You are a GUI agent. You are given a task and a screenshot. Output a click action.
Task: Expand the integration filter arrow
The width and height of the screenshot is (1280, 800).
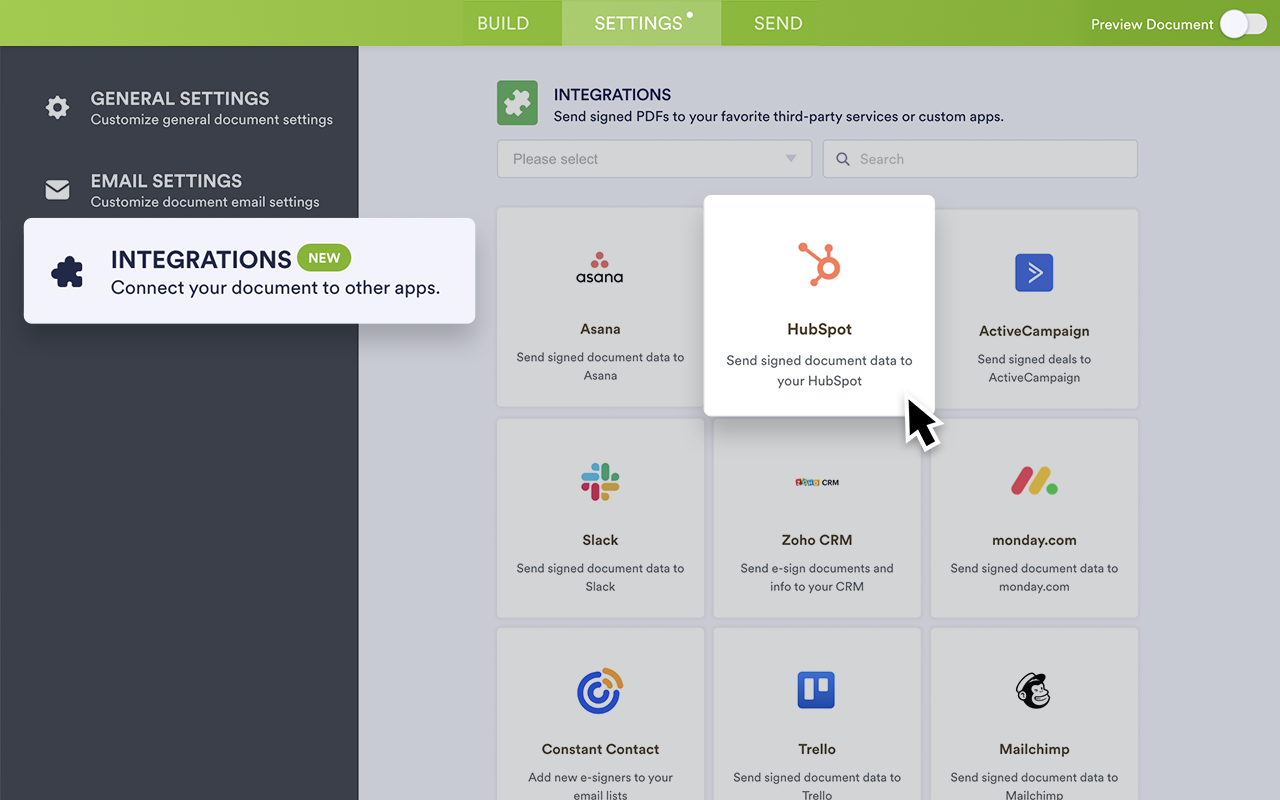coord(790,158)
